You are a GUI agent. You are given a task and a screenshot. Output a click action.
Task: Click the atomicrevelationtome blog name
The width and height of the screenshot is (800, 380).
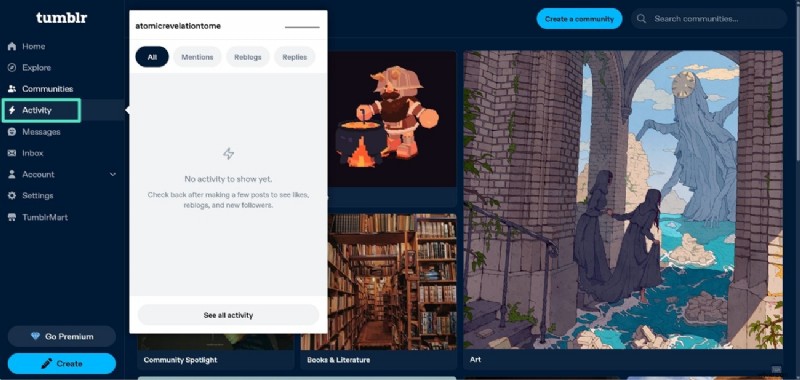[178, 26]
